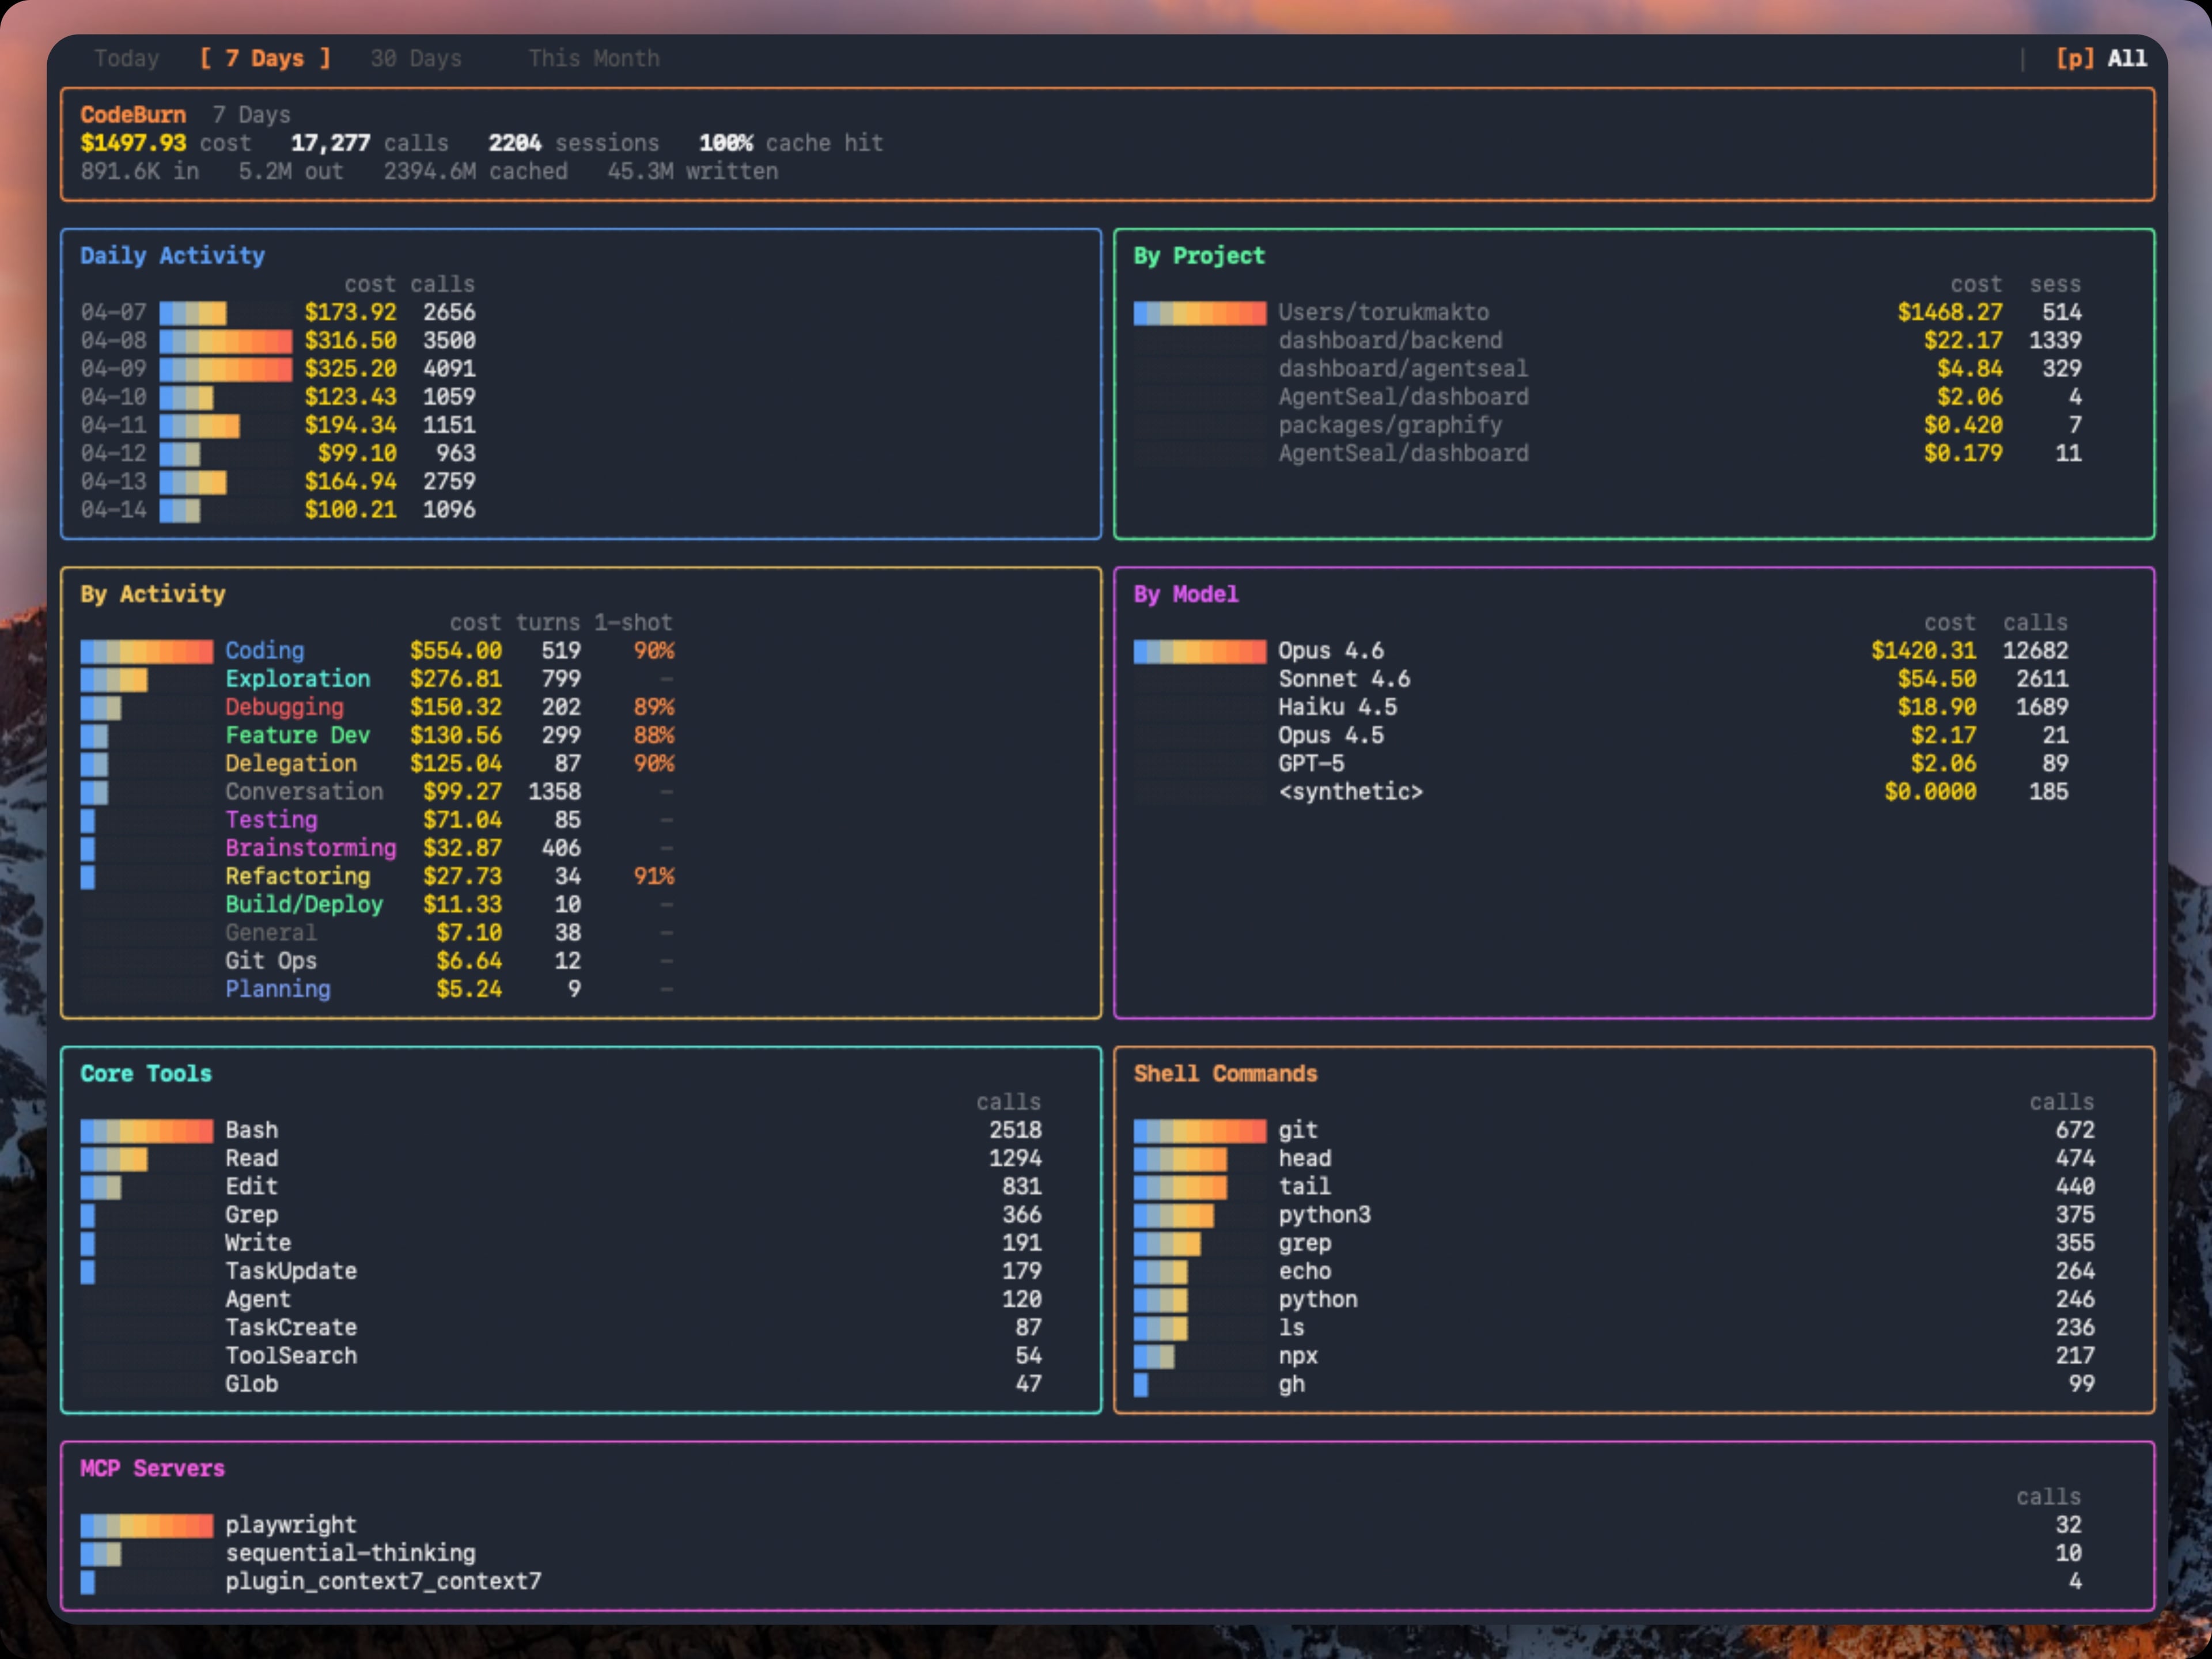
Task: Click the git shell command entry
Action: (x=1297, y=1130)
